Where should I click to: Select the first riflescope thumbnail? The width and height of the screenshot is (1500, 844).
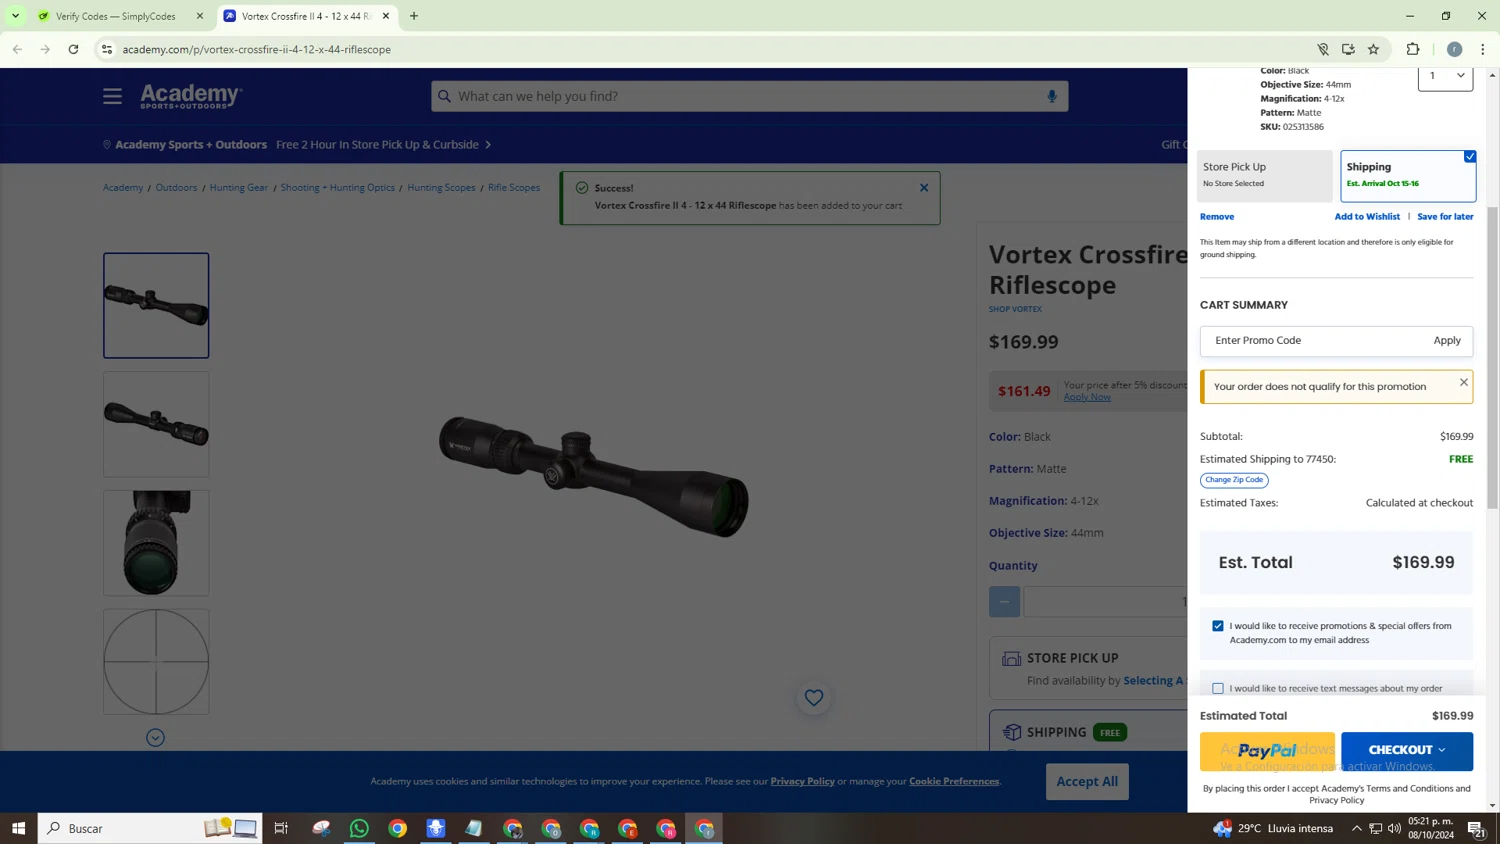tap(156, 305)
